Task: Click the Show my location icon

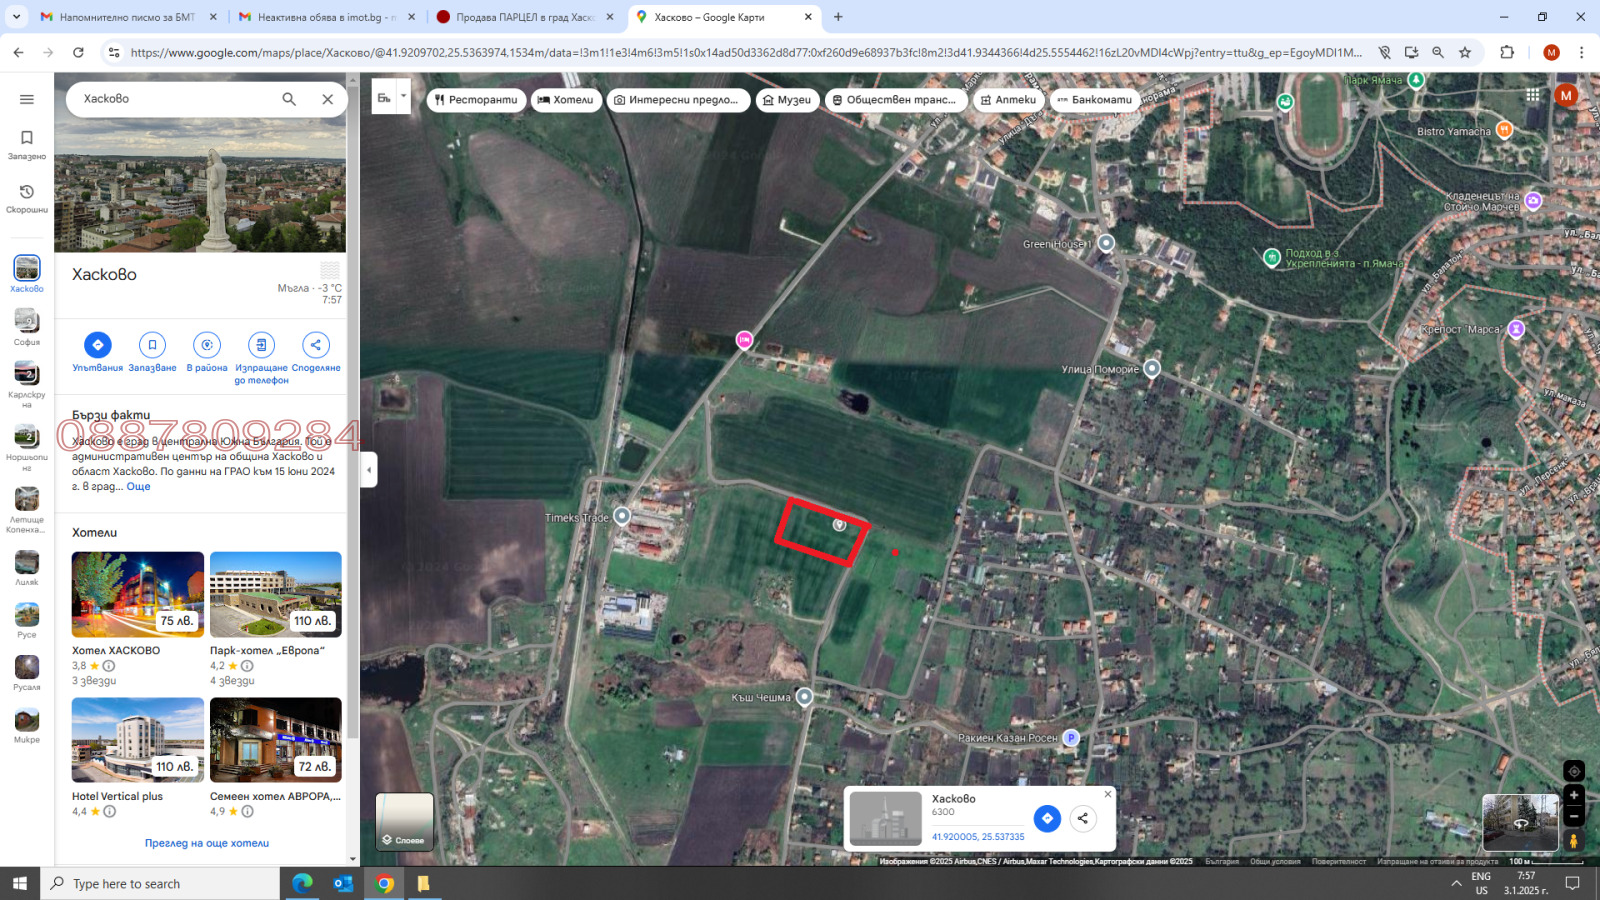Action: 1573,771
